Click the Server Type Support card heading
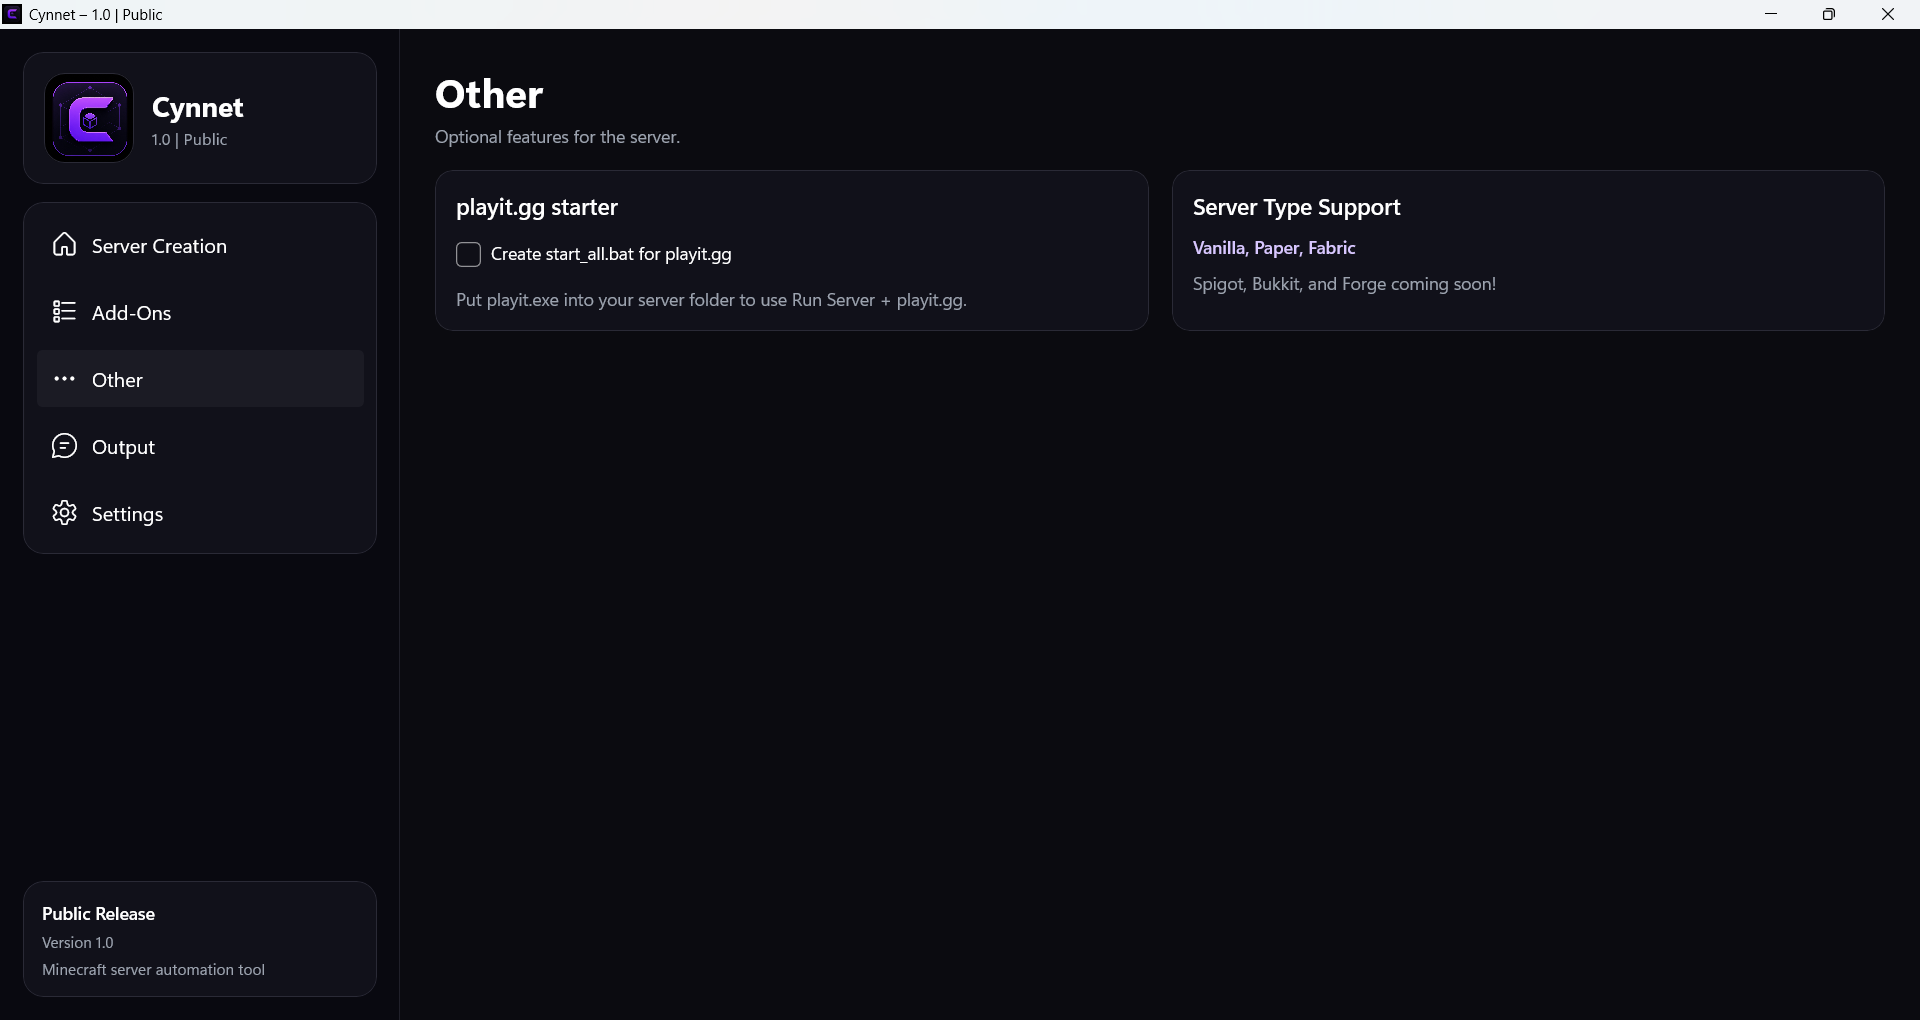The height and width of the screenshot is (1020, 1920). click(1296, 208)
